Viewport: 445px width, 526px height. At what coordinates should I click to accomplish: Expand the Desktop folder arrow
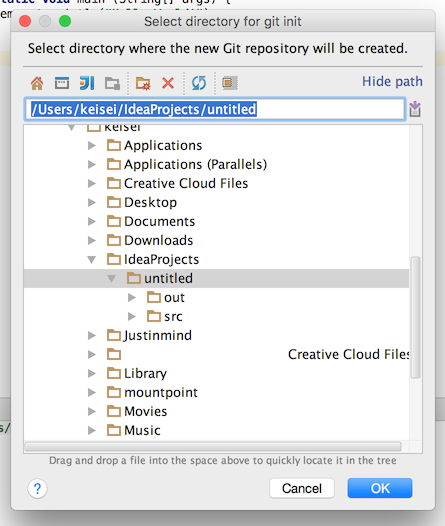click(x=92, y=203)
